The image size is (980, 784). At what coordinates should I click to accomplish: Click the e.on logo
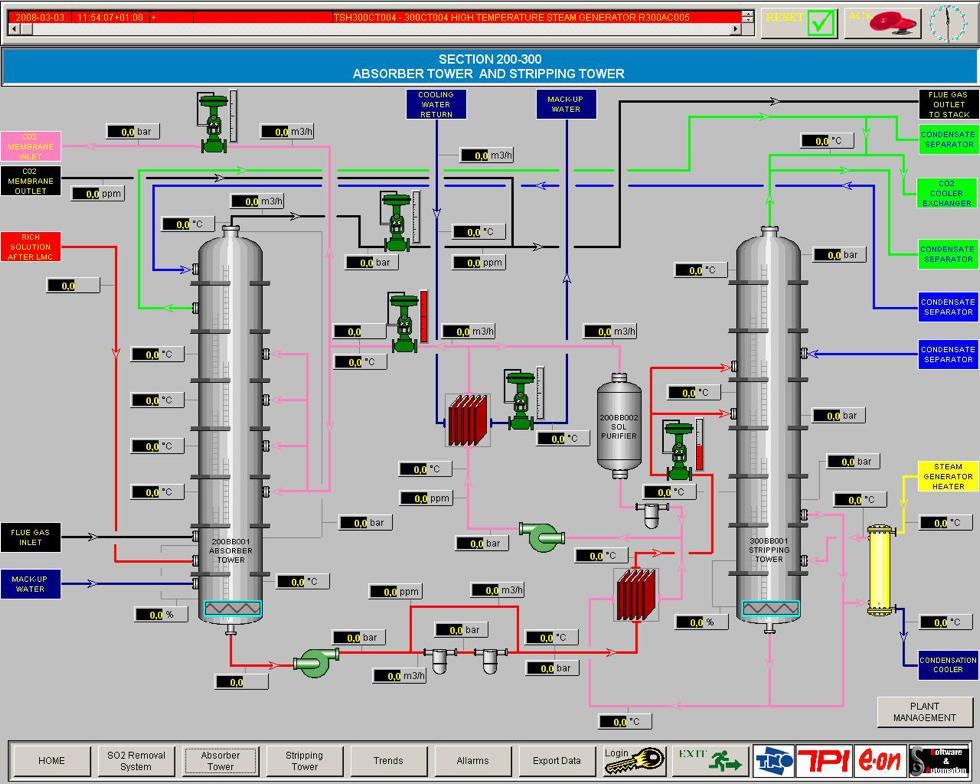pyautogui.click(x=880, y=761)
